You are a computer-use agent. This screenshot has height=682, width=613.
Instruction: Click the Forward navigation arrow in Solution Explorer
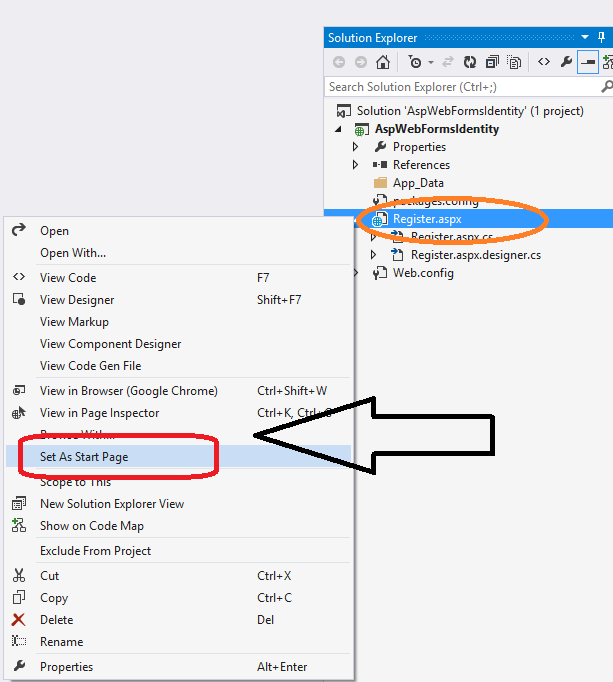361,62
